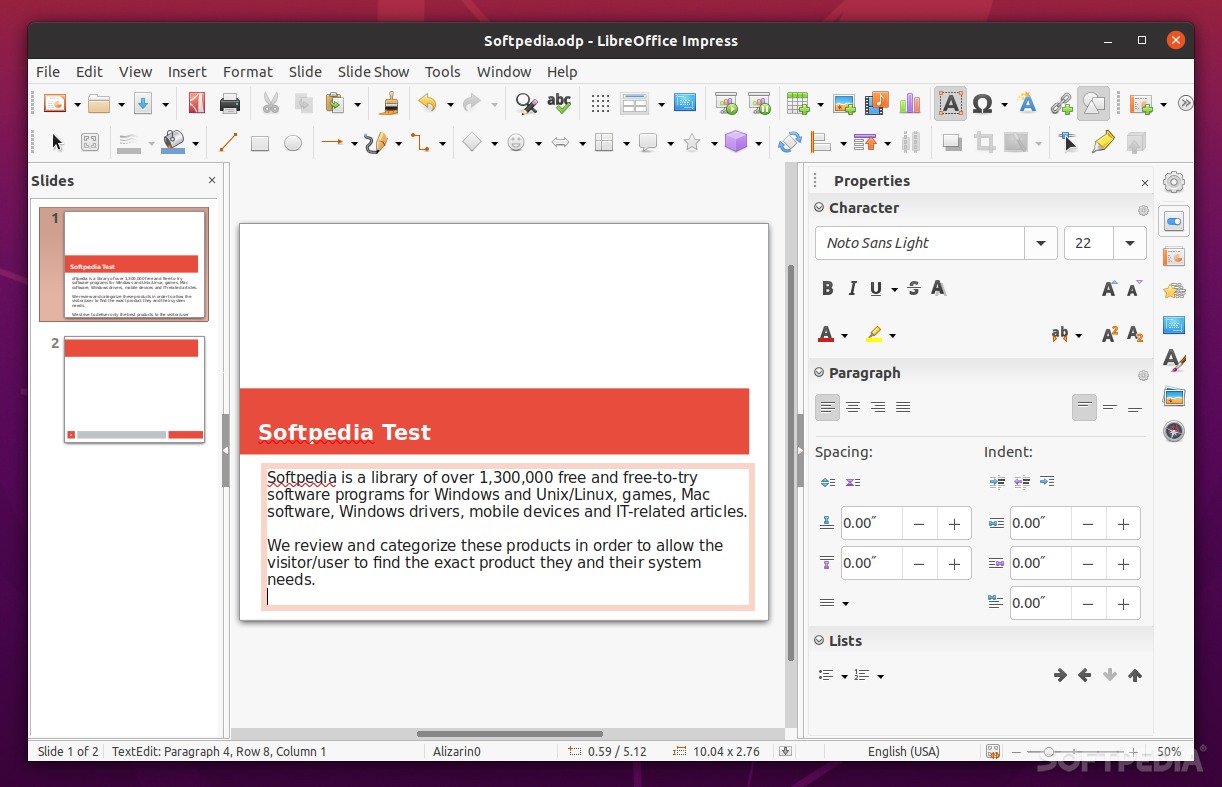Insert an image from toolbar
Image resolution: width=1222 pixels, height=787 pixels.
tap(844, 103)
